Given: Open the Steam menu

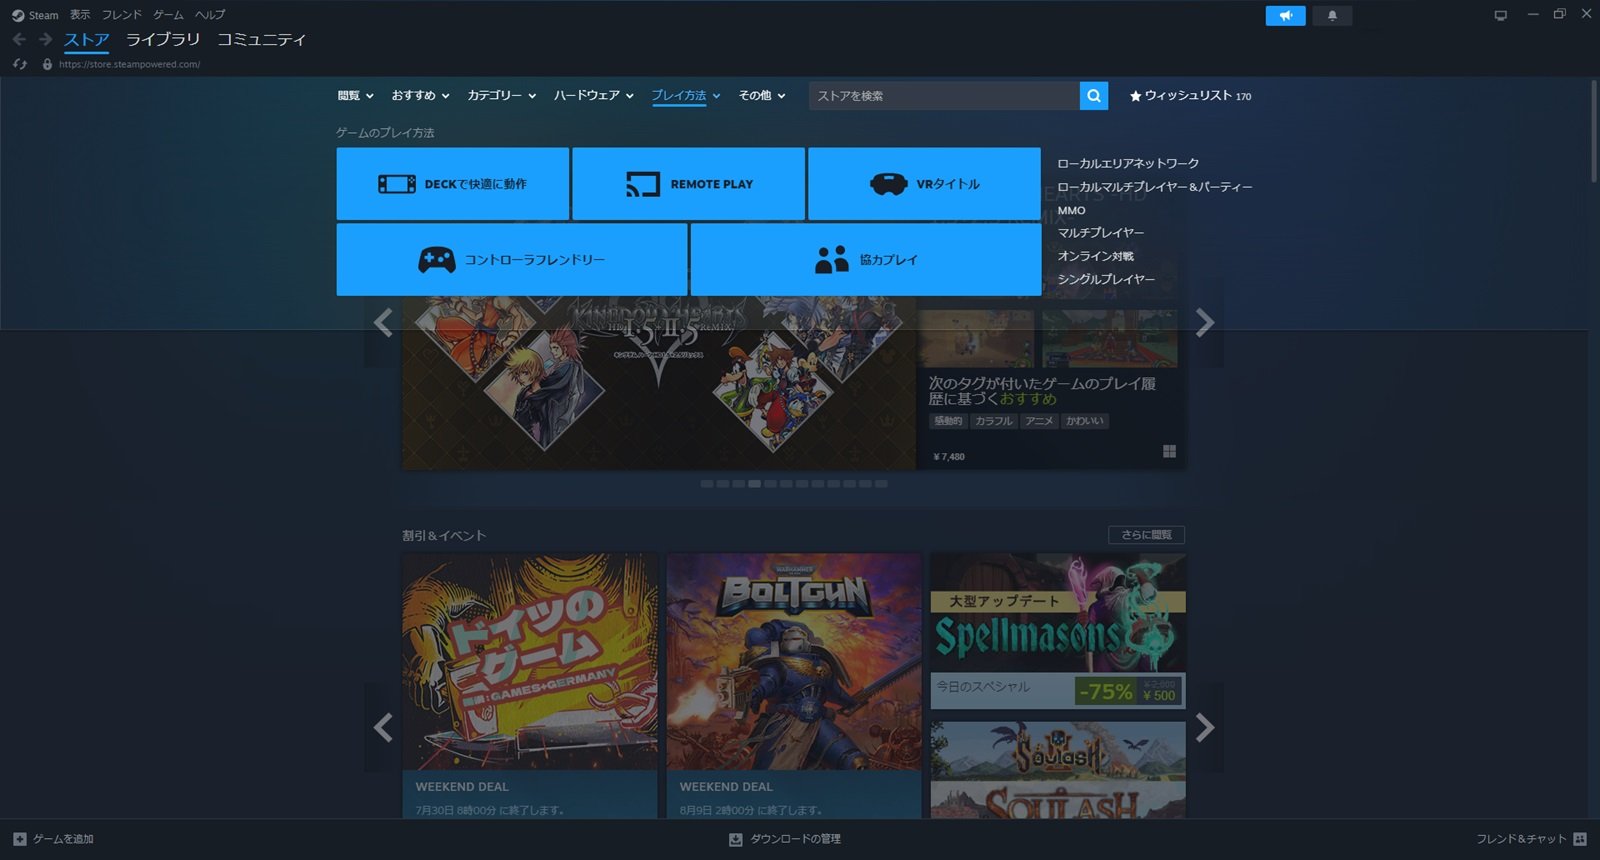Looking at the screenshot, I should pos(43,15).
